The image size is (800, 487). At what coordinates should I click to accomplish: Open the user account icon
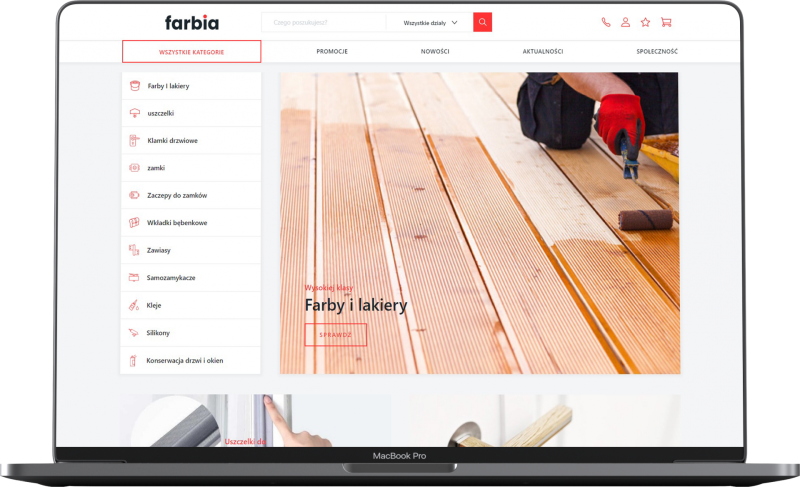point(626,22)
